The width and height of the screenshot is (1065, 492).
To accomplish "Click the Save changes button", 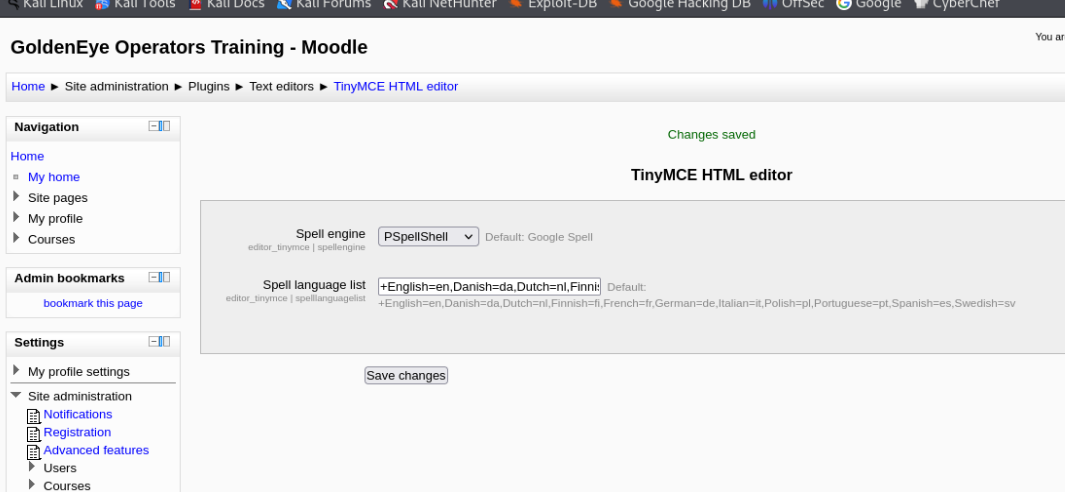I will click(406, 376).
